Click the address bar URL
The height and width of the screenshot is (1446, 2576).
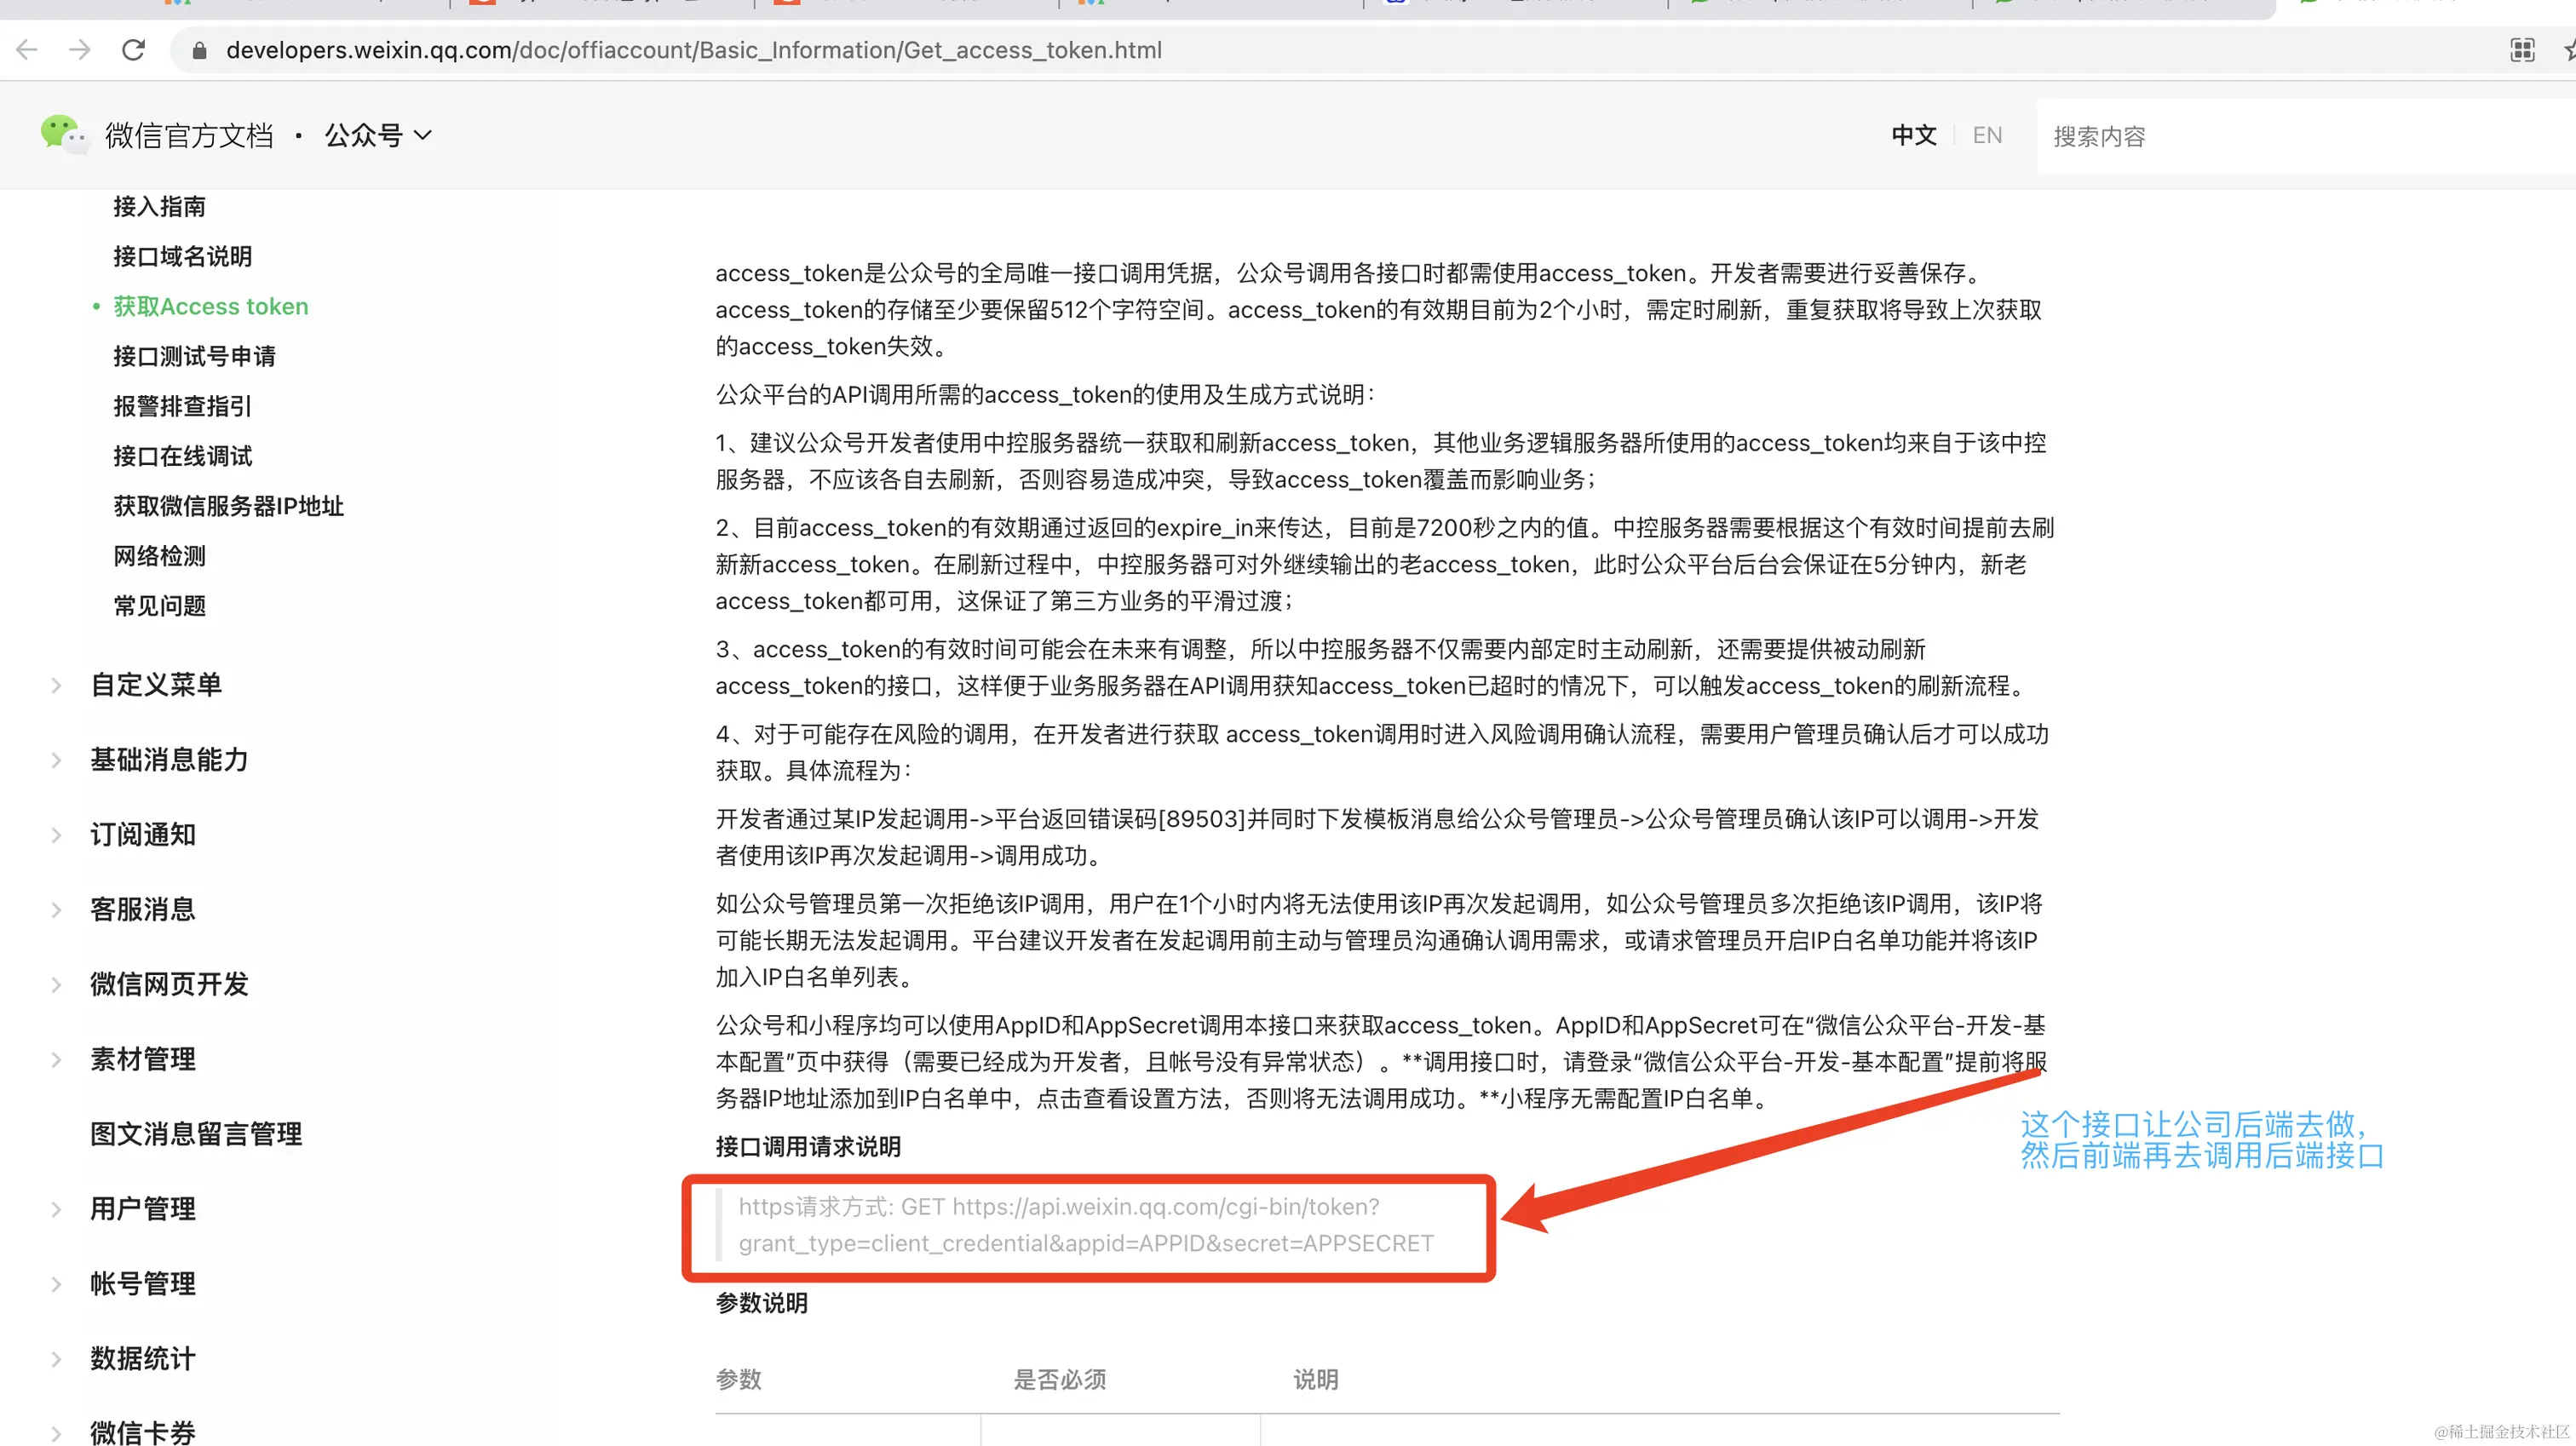click(x=693, y=50)
